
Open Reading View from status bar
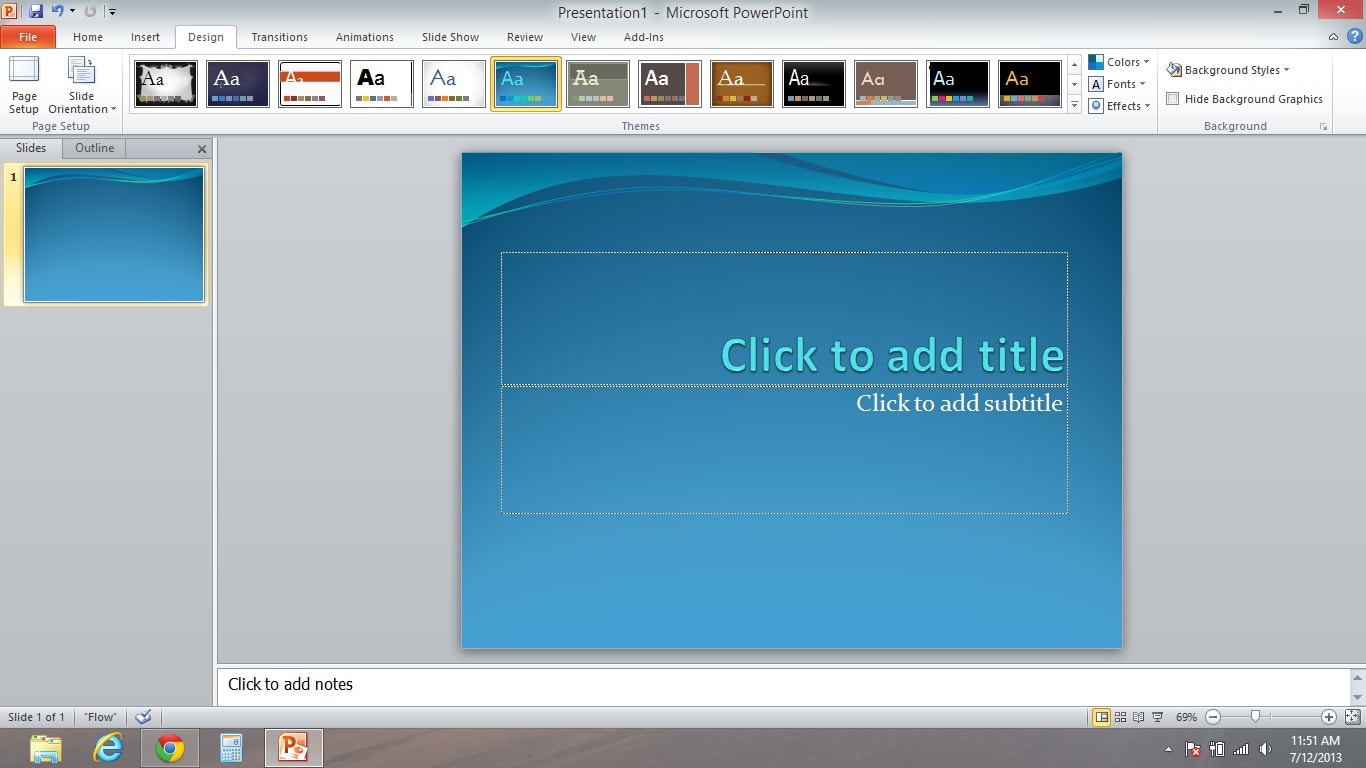(x=1138, y=717)
